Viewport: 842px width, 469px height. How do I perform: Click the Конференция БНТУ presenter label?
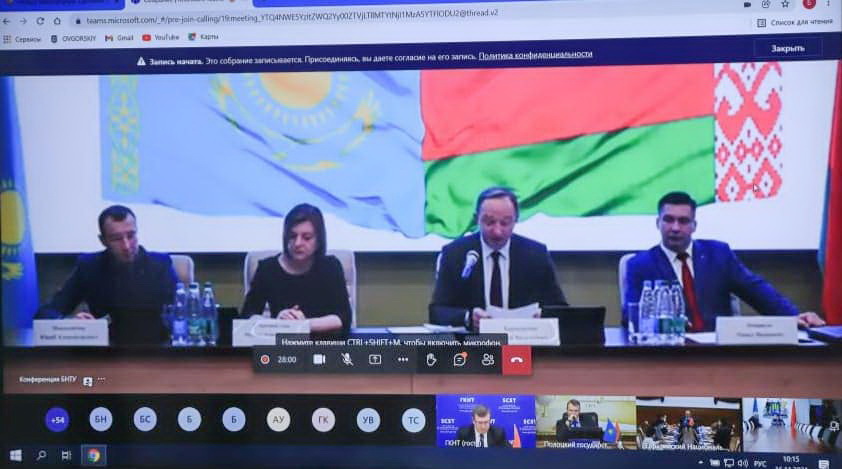[48, 379]
